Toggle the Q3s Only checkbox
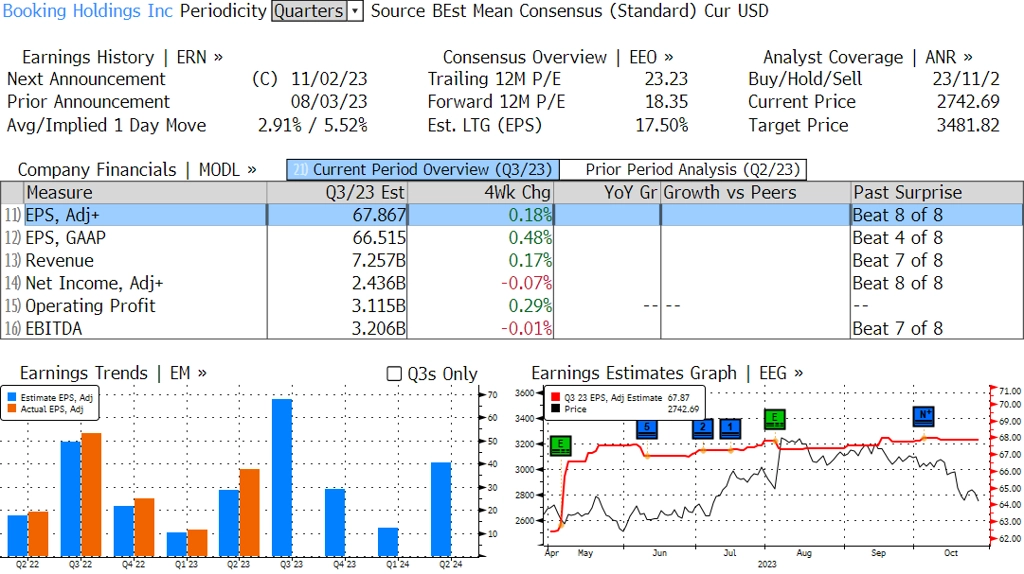This screenshot has height=574, width=1024. [x=394, y=374]
